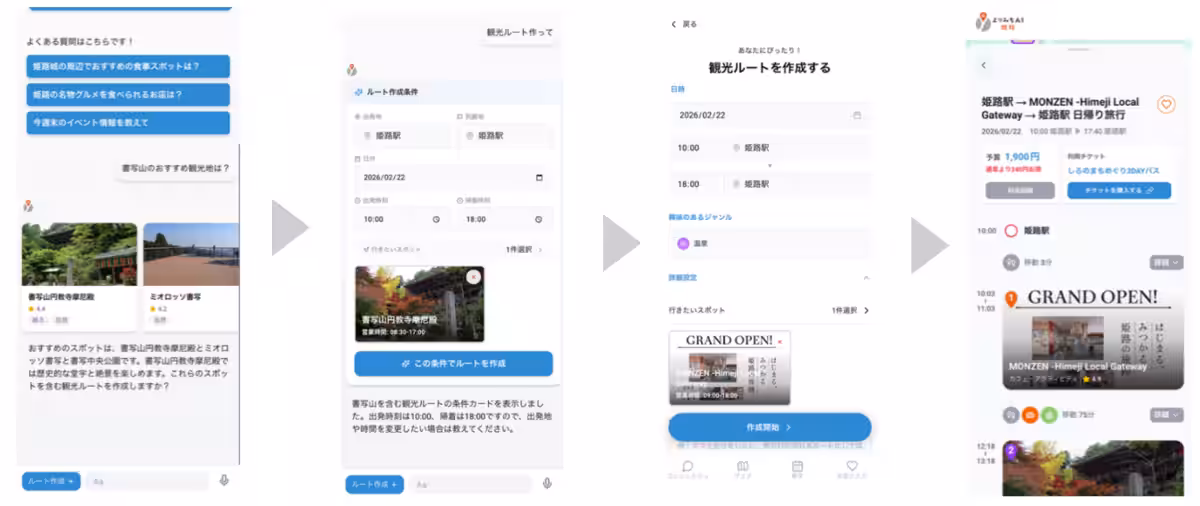Click the 1,900円 budget amount
The width and height of the screenshot is (1200, 506).
[x=1022, y=157]
